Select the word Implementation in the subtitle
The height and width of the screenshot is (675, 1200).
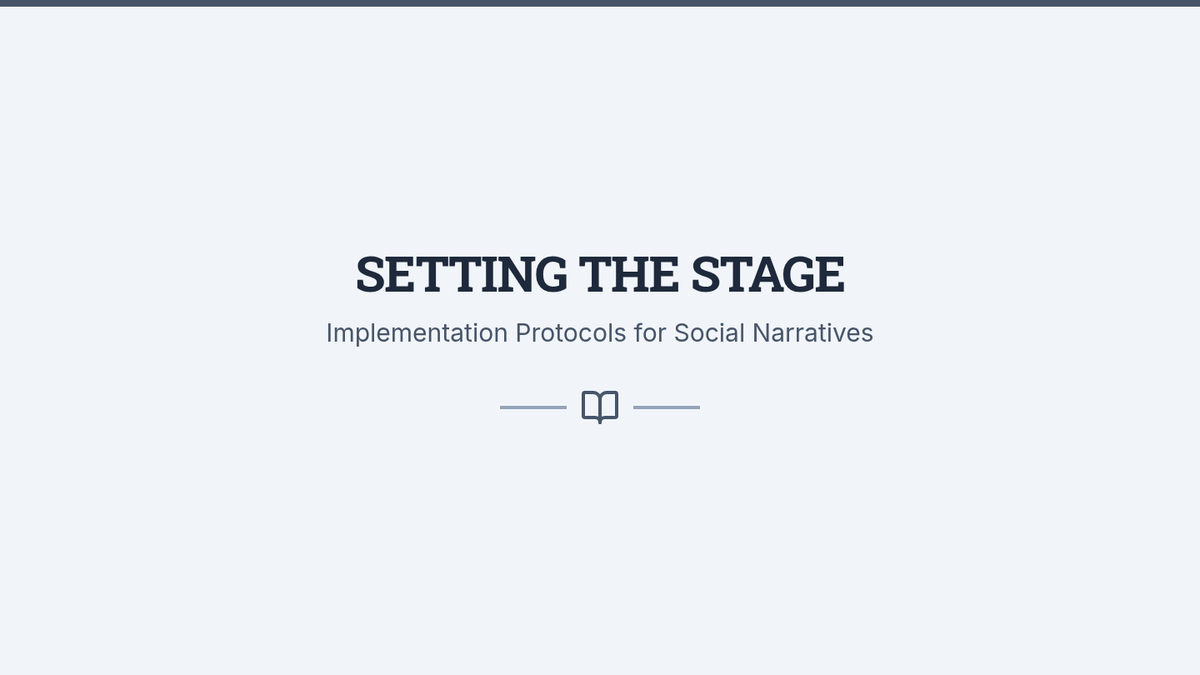416,333
